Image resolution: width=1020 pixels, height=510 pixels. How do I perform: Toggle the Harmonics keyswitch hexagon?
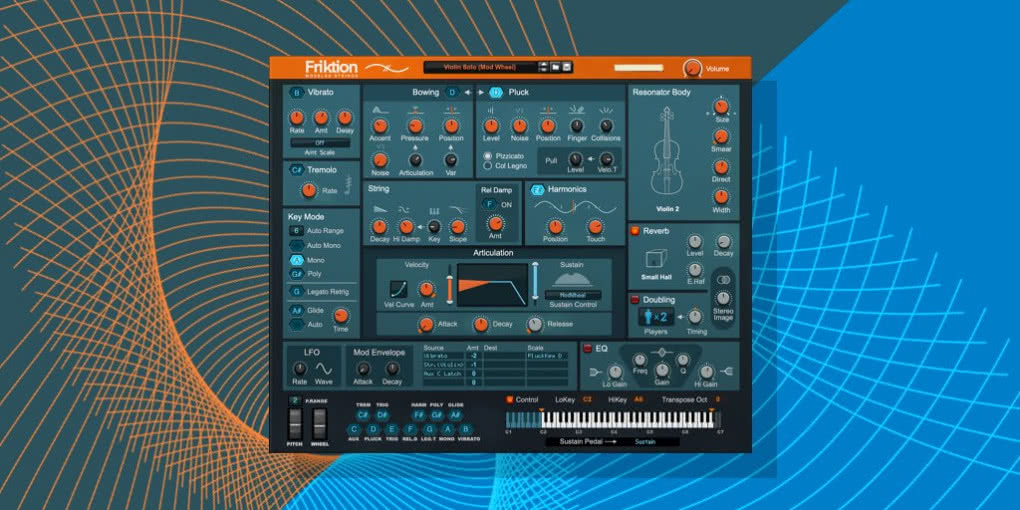coord(537,189)
